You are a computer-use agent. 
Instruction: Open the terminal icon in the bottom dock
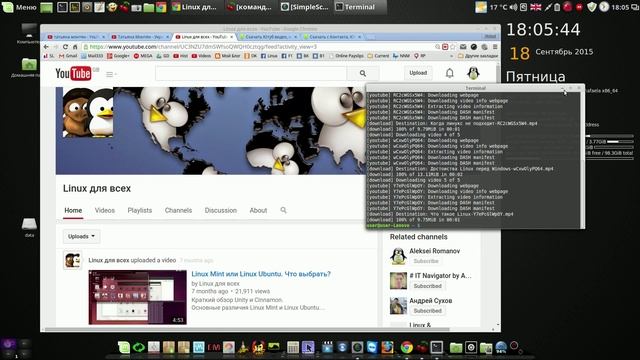click(437, 347)
